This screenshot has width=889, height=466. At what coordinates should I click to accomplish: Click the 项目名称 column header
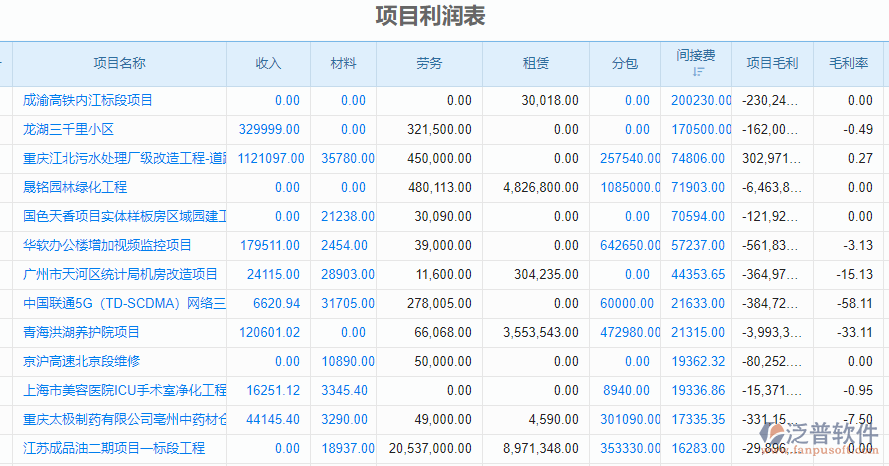pos(119,63)
